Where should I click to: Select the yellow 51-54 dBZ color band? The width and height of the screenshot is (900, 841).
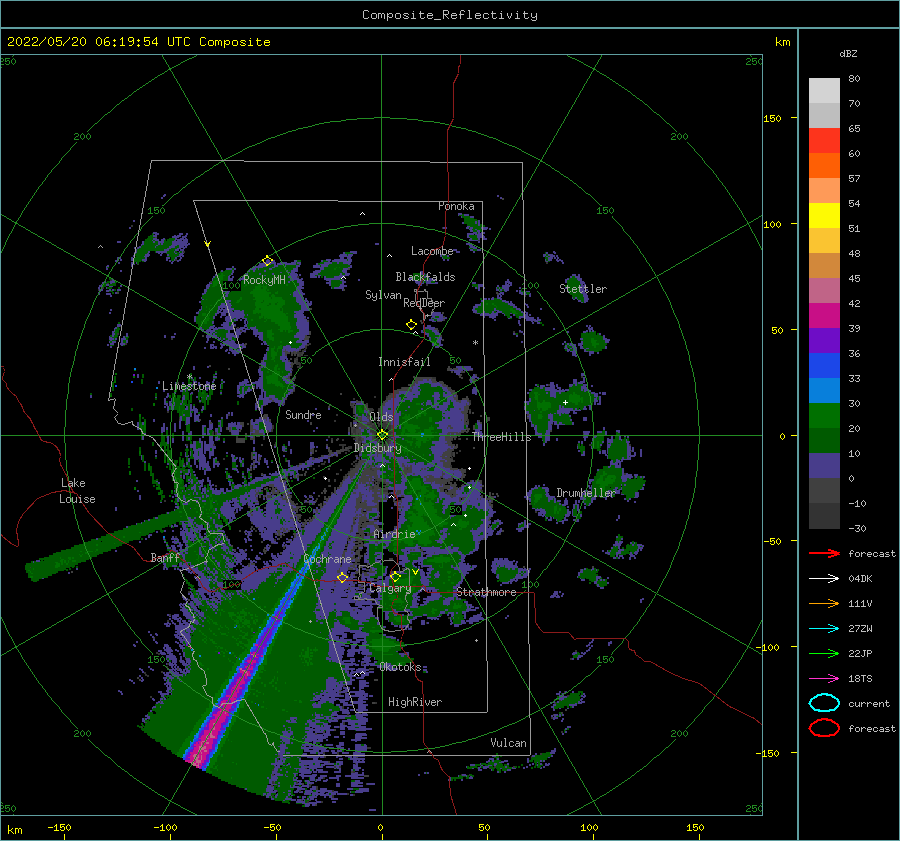click(824, 216)
